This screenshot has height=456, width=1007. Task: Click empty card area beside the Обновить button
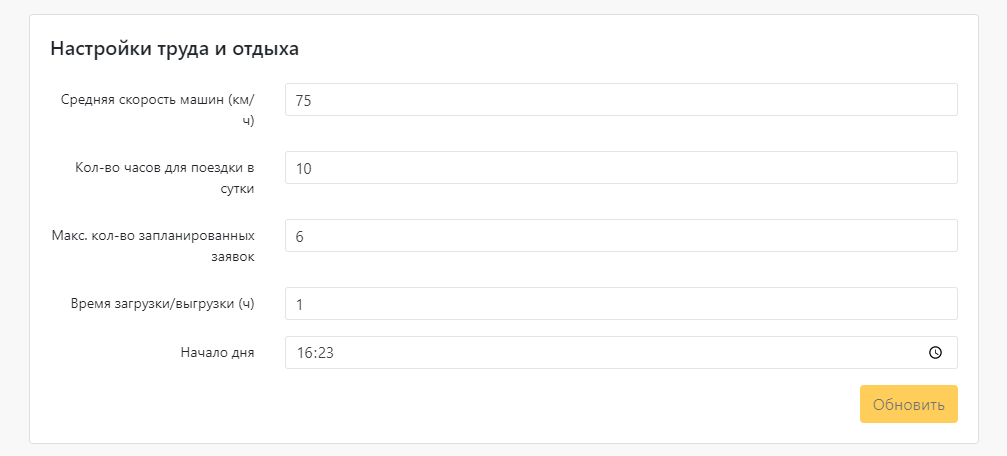click(x=514, y=404)
